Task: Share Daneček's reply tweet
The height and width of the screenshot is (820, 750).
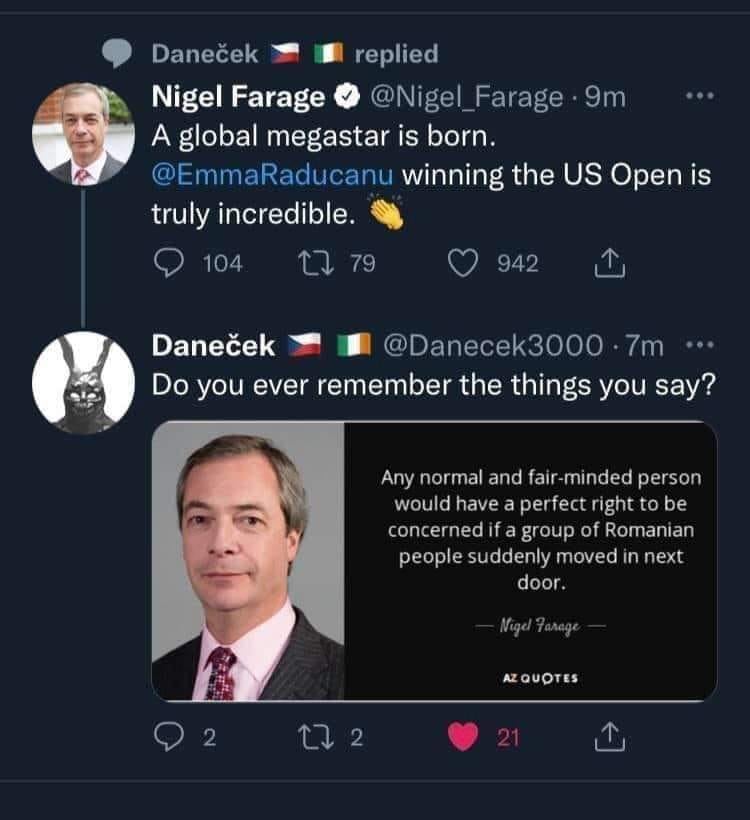Action: click(608, 739)
